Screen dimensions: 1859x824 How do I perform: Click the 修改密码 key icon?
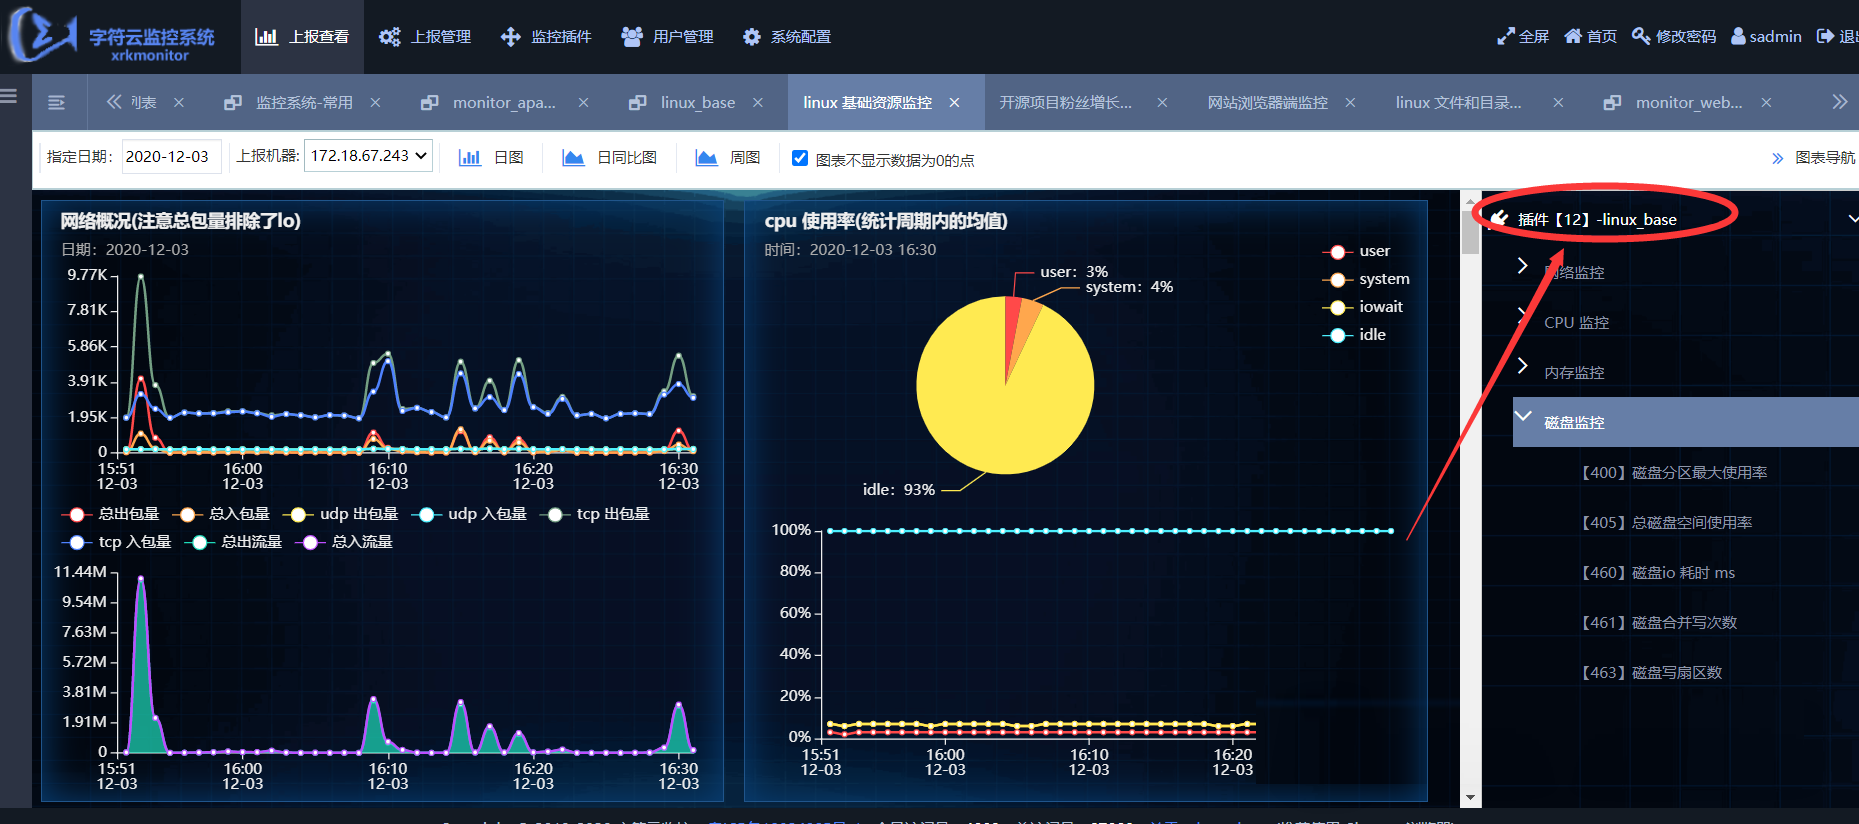[x=1641, y=37]
